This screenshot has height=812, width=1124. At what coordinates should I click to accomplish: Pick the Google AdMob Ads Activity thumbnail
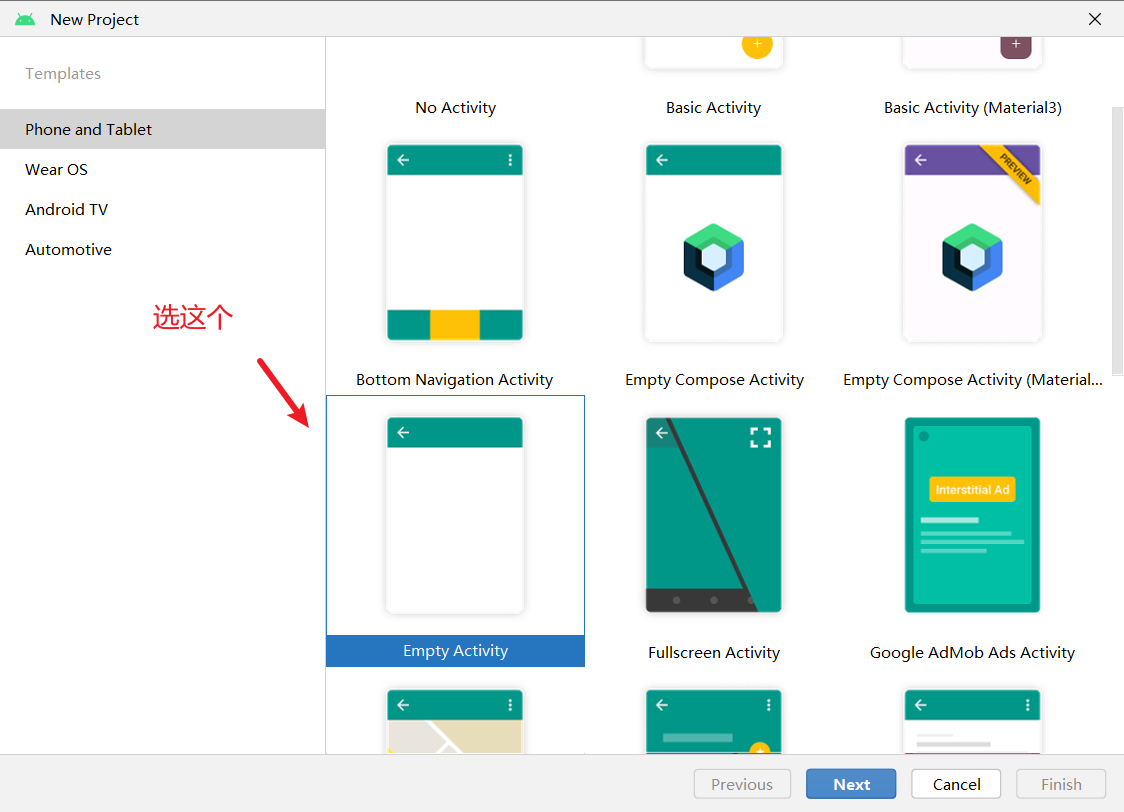click(972, 515)
